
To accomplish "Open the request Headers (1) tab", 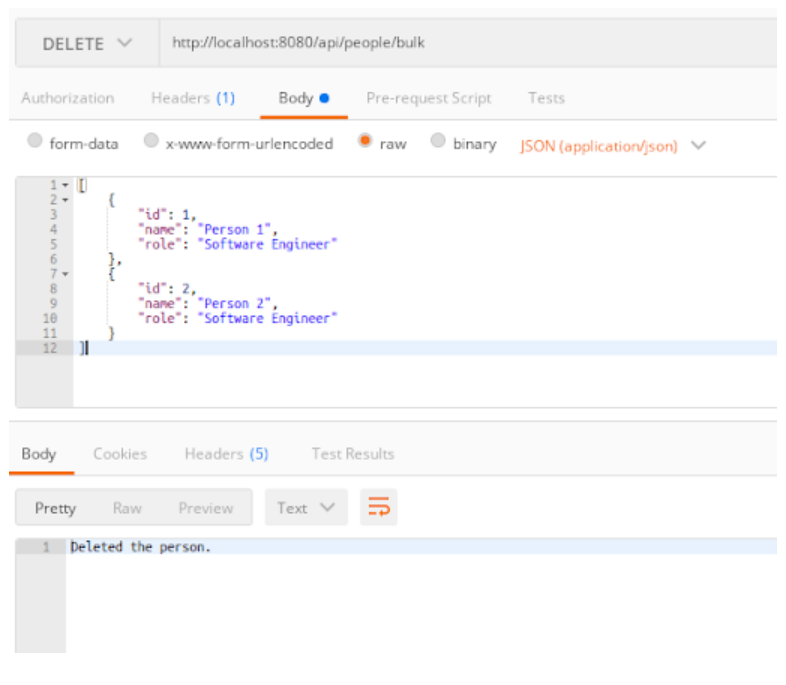I will point(193,98).
